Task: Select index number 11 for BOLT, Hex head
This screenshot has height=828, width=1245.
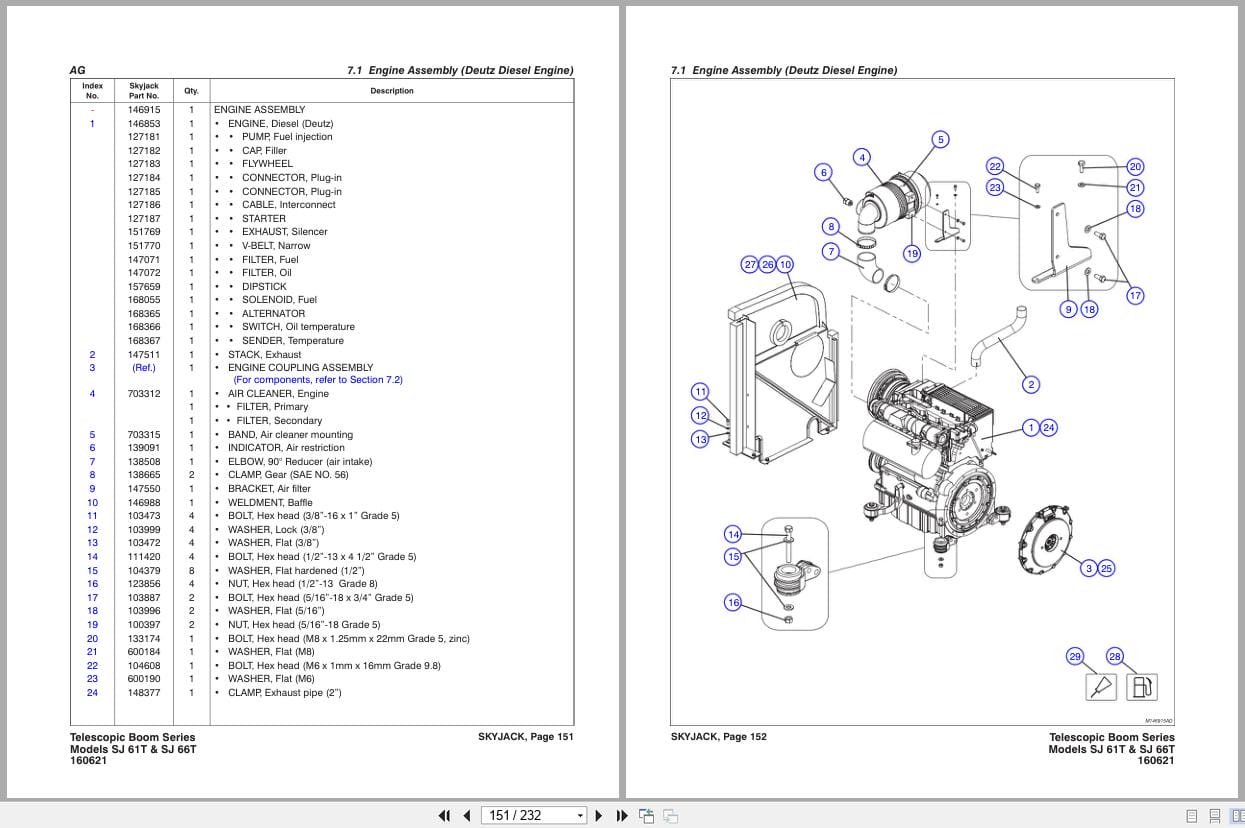Action: pos(92,516)
